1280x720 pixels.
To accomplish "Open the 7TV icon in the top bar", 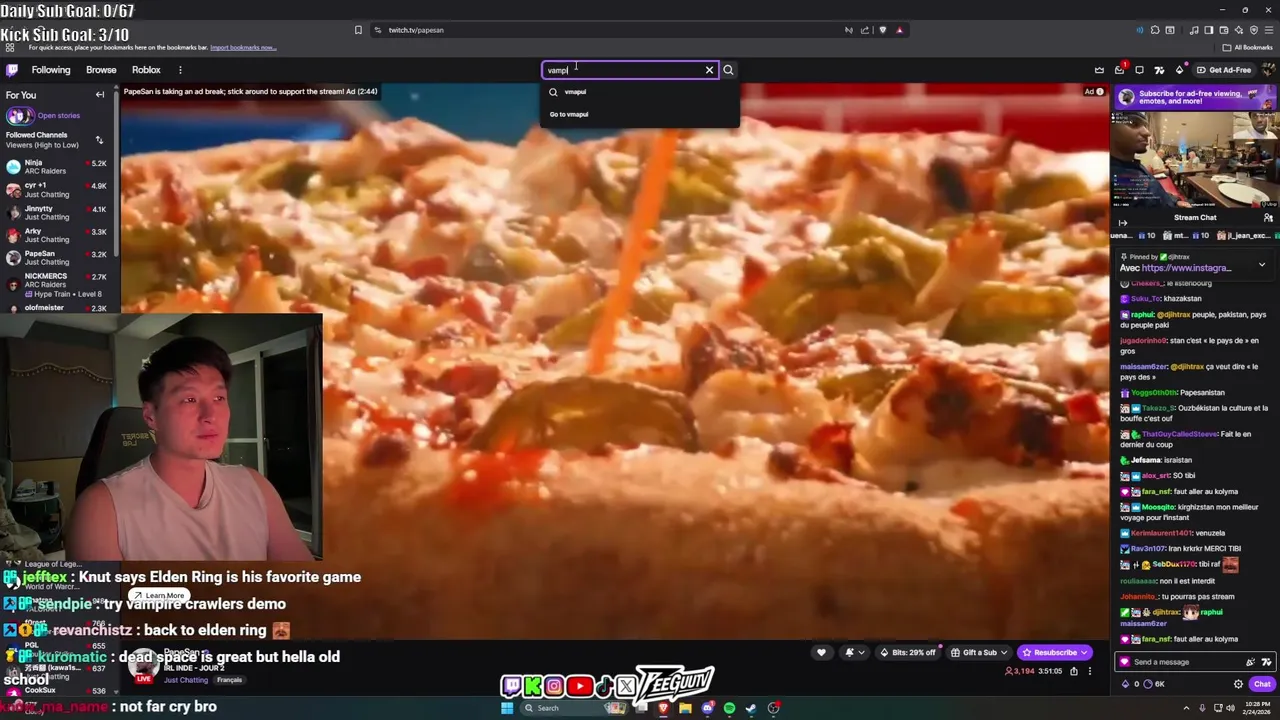I will click(1159, 70).
